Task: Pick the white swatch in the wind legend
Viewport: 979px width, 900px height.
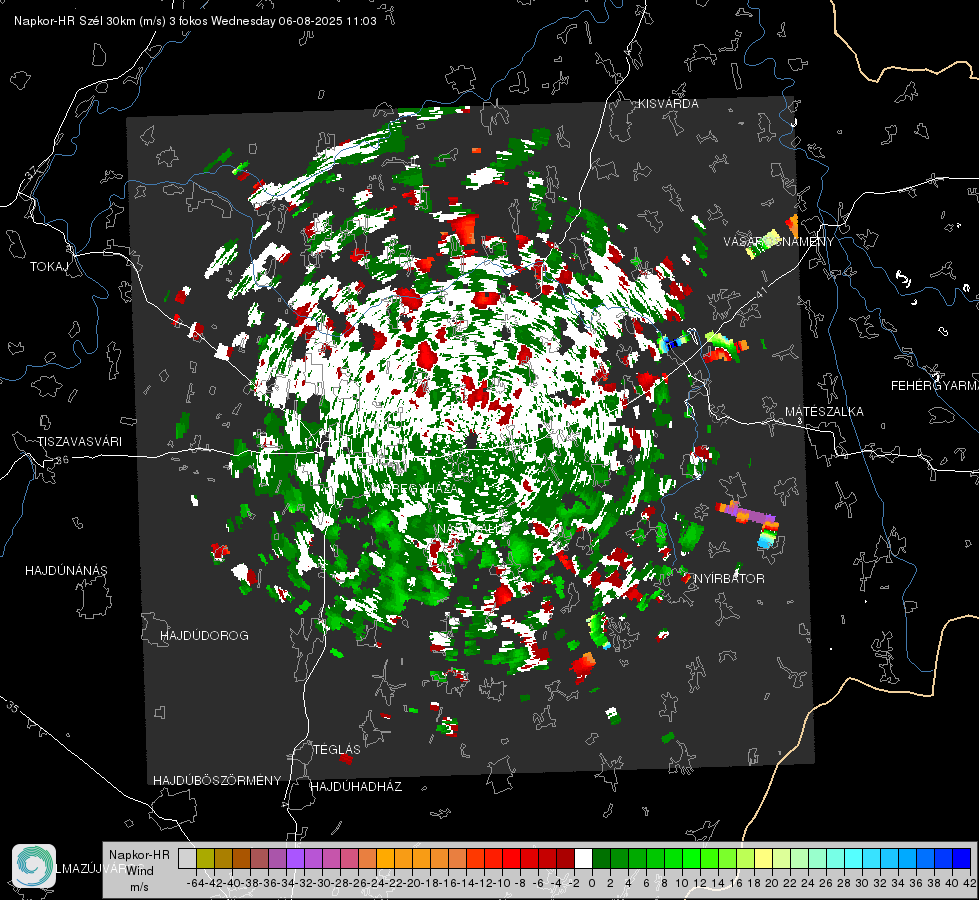Action: tap(583, 859)
